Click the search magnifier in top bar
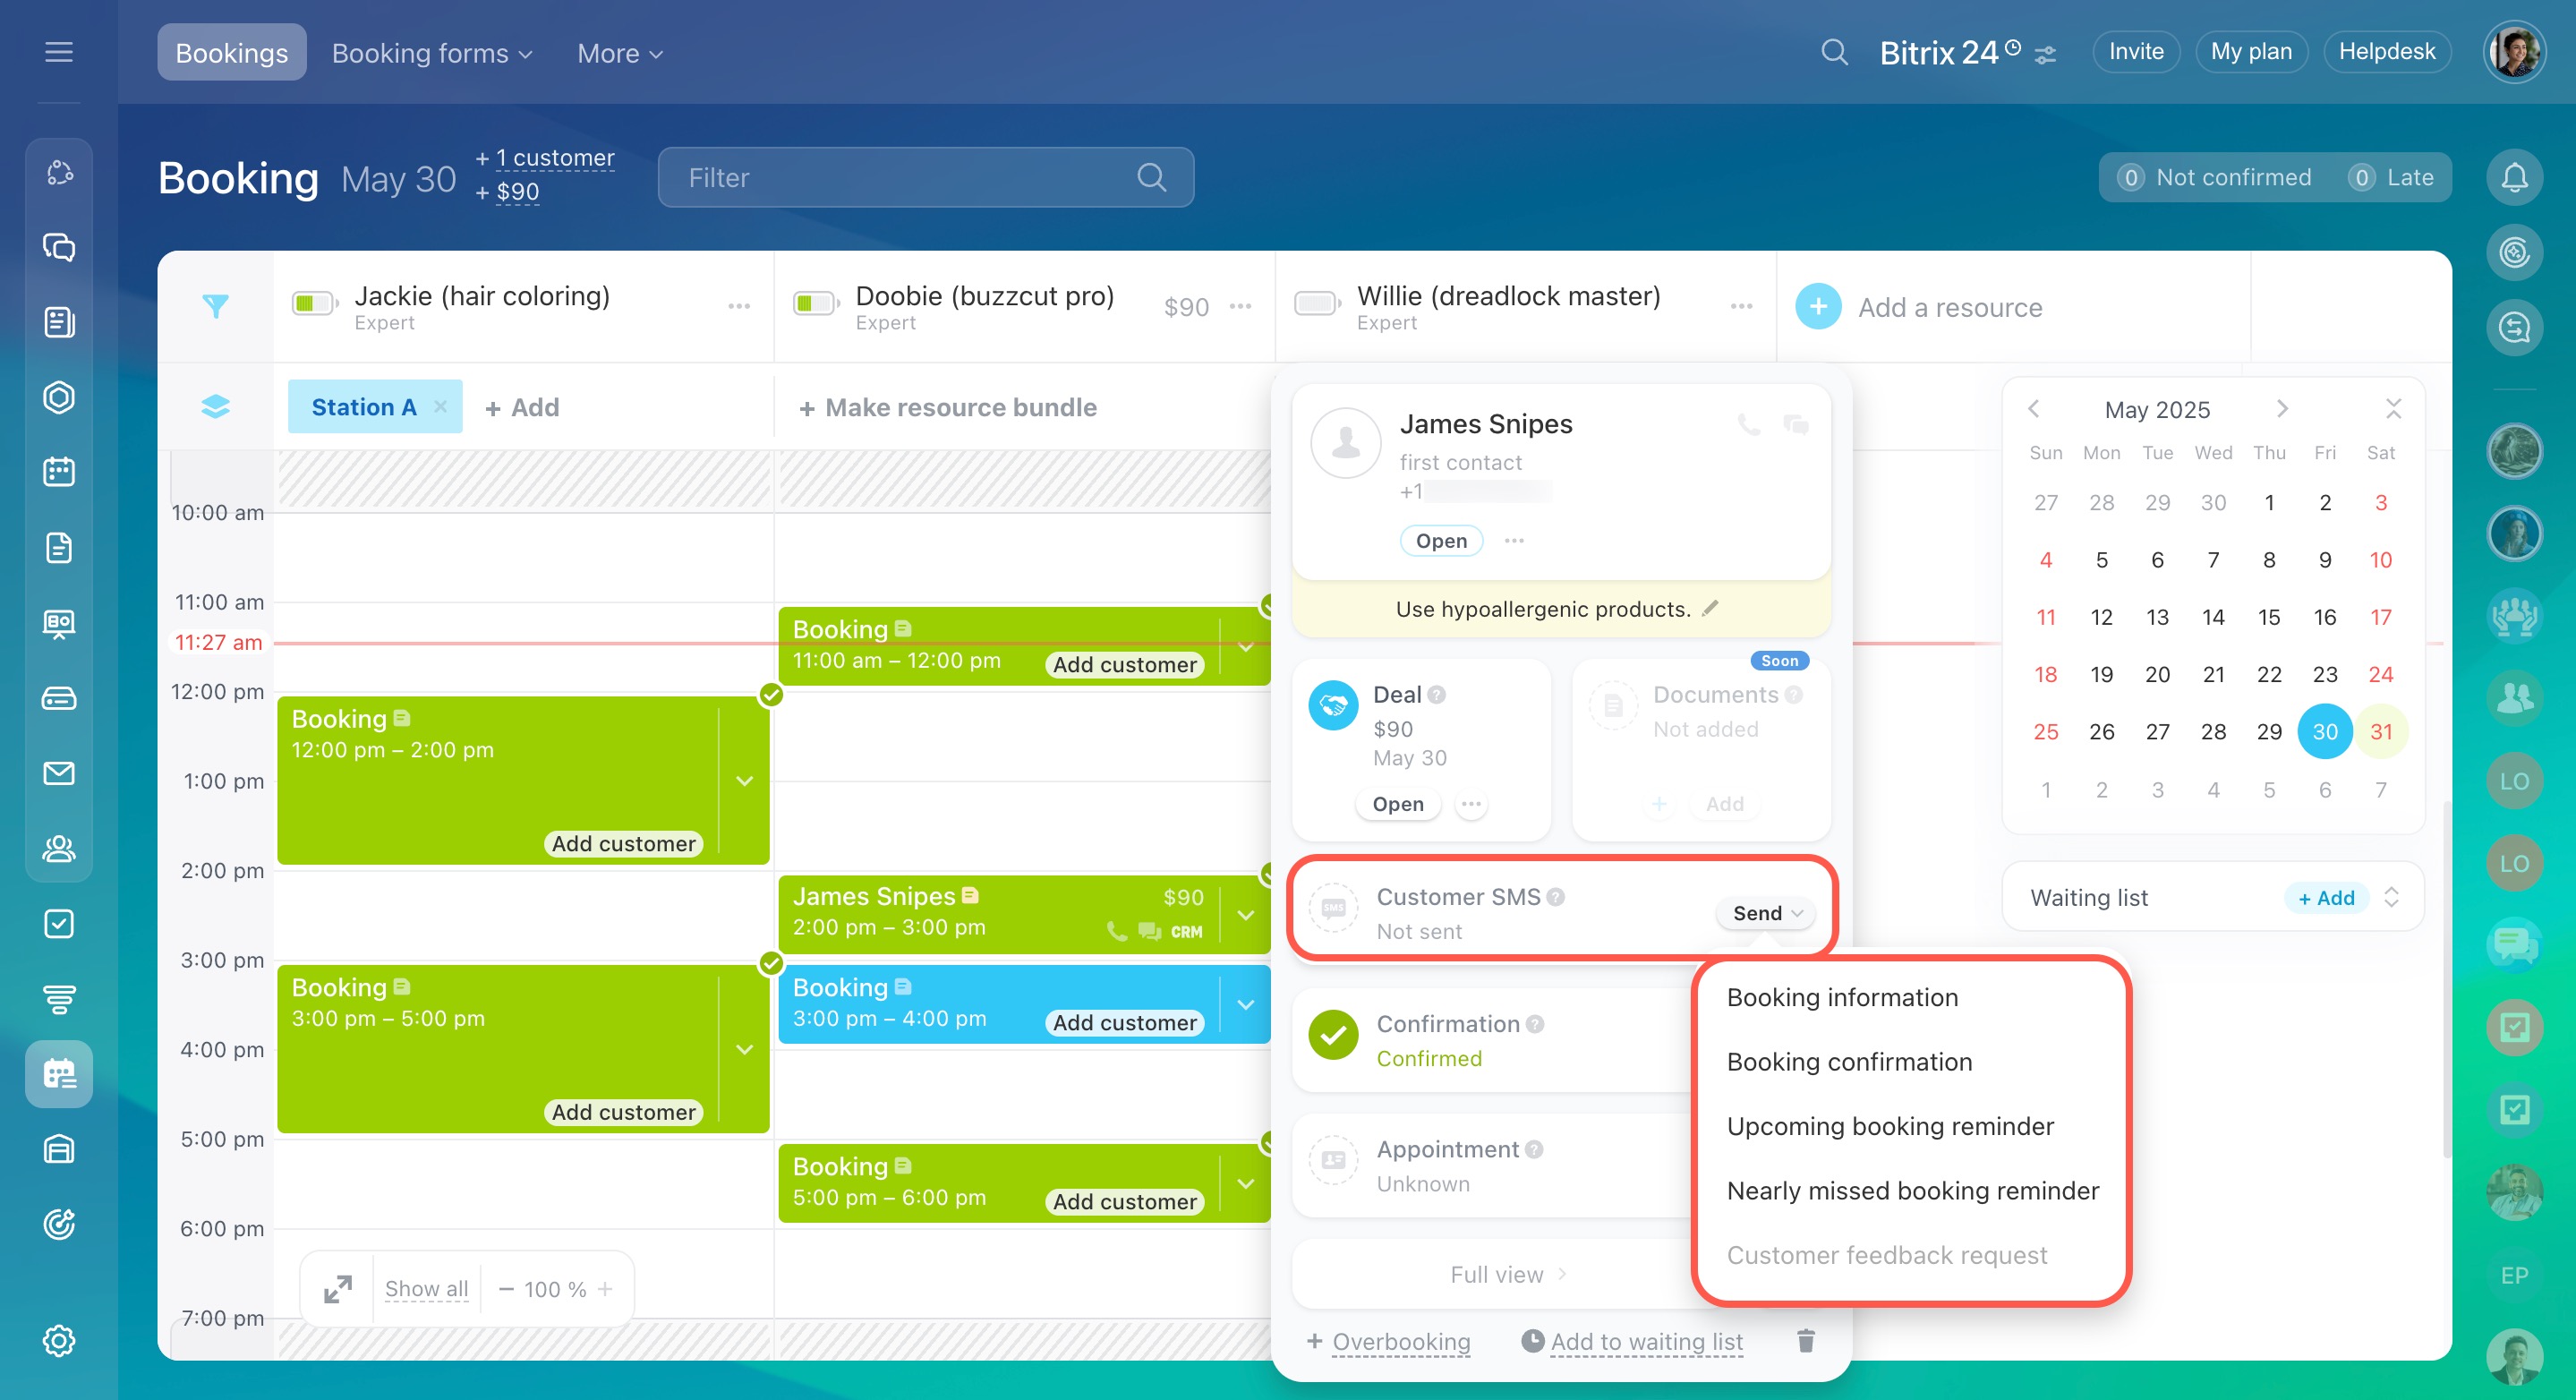 [x=1834, y=52]
